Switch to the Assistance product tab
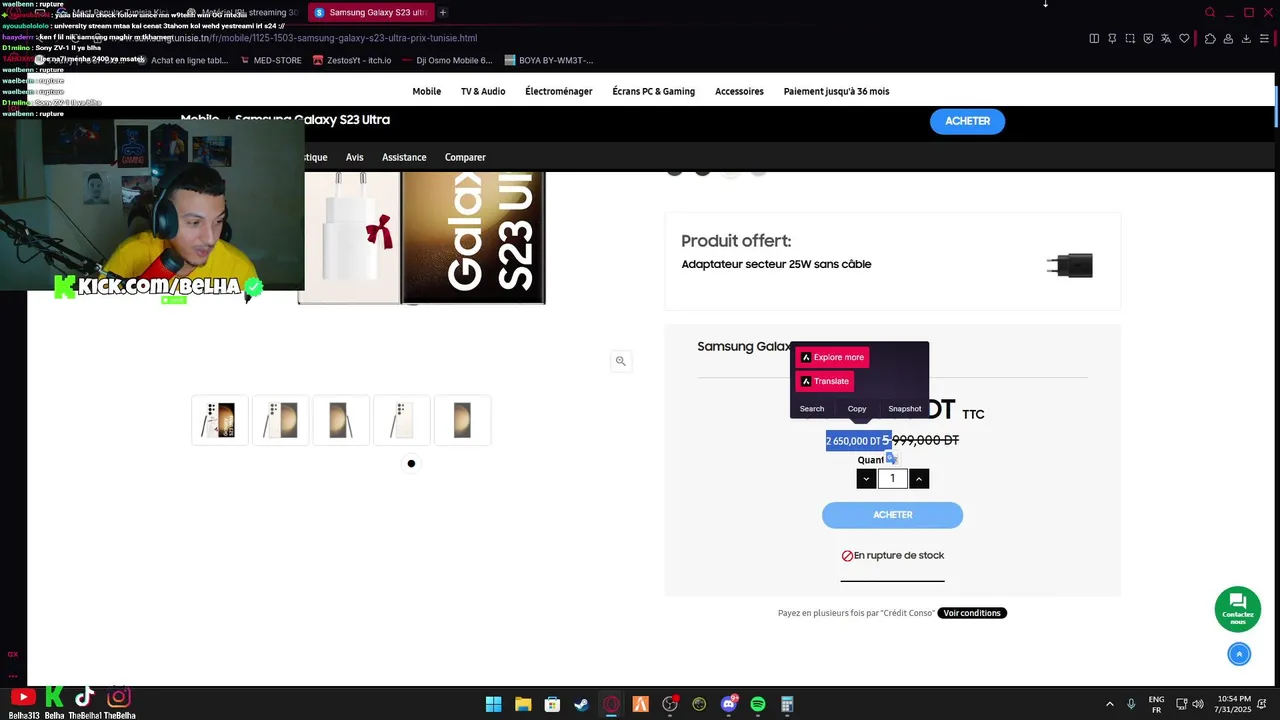Image resolution: width=1280 pixels, height=720 pixels. point(404,157)
